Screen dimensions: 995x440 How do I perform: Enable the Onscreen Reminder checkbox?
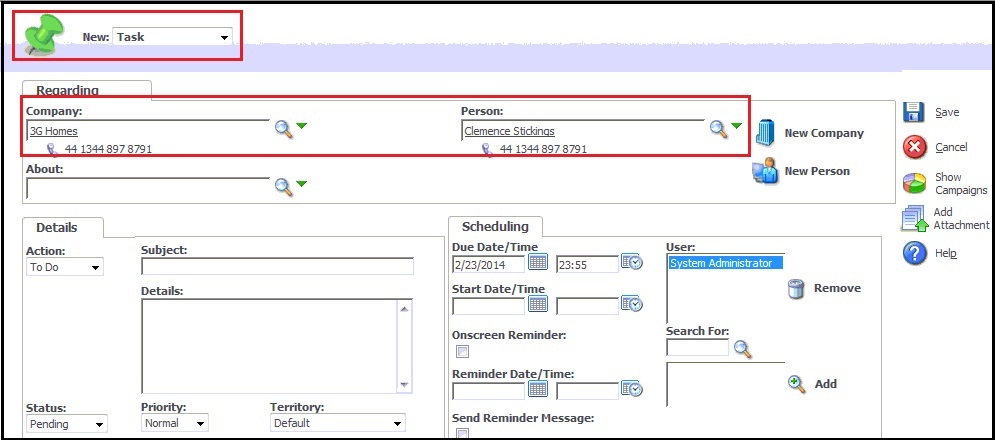coord(463,351)
